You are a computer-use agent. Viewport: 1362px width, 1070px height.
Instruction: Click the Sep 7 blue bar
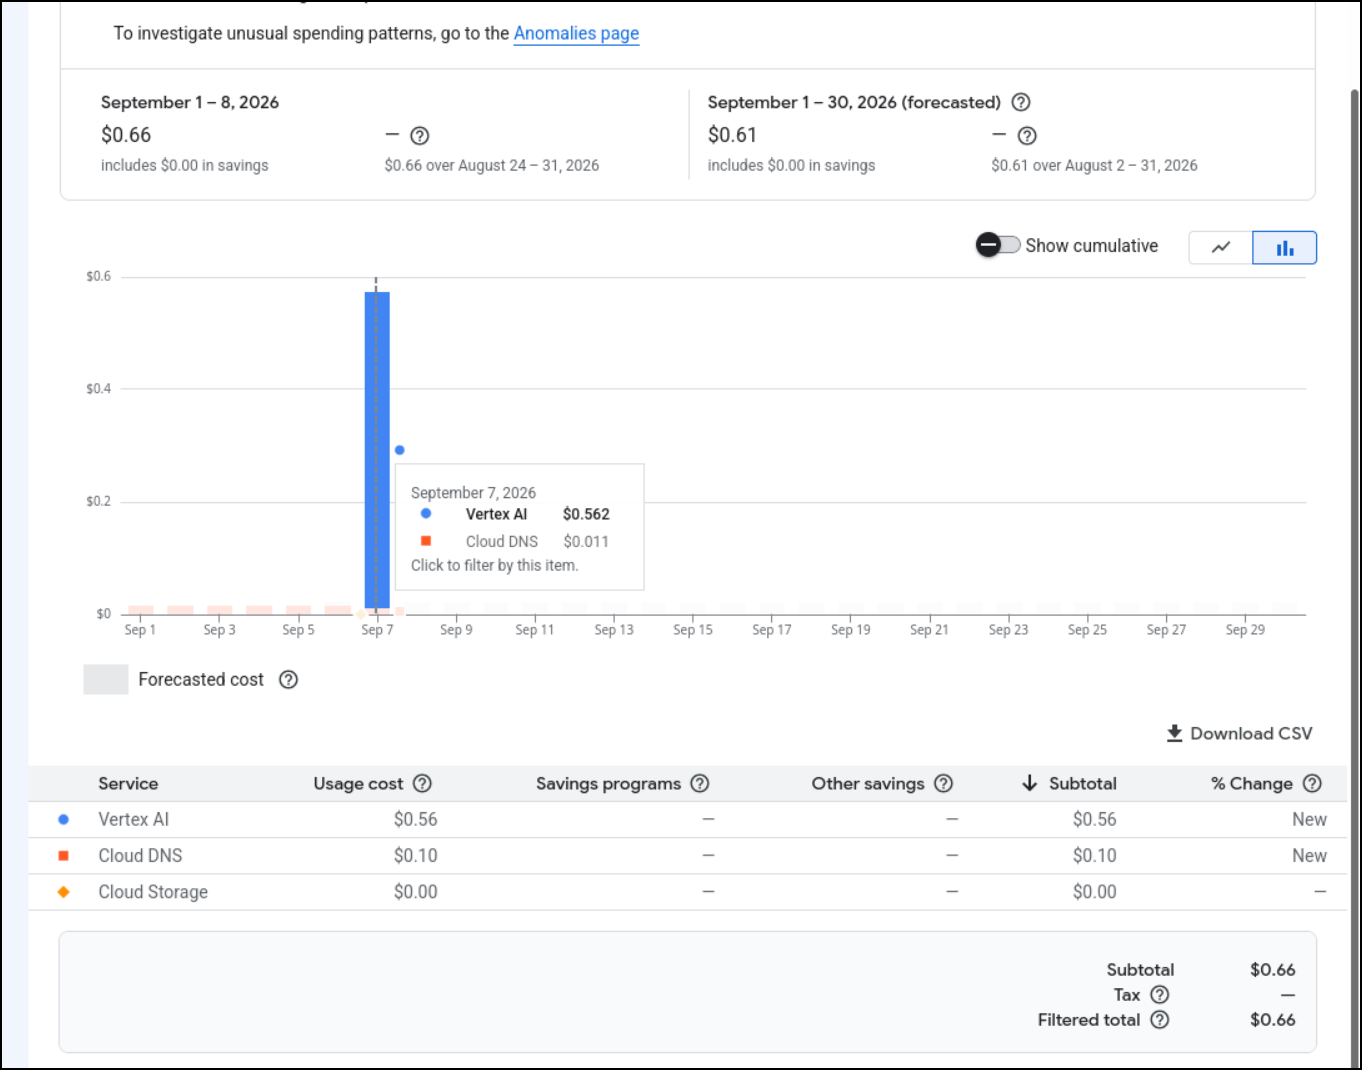[377, 450]
